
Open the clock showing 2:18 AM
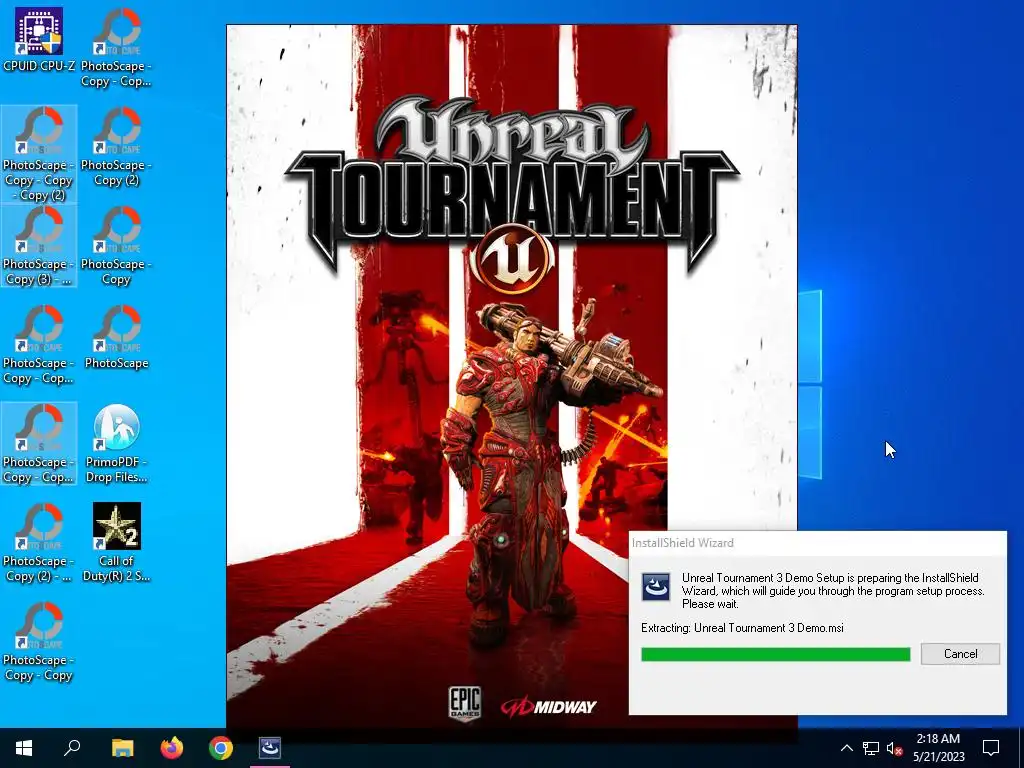(x=938, y=748)
